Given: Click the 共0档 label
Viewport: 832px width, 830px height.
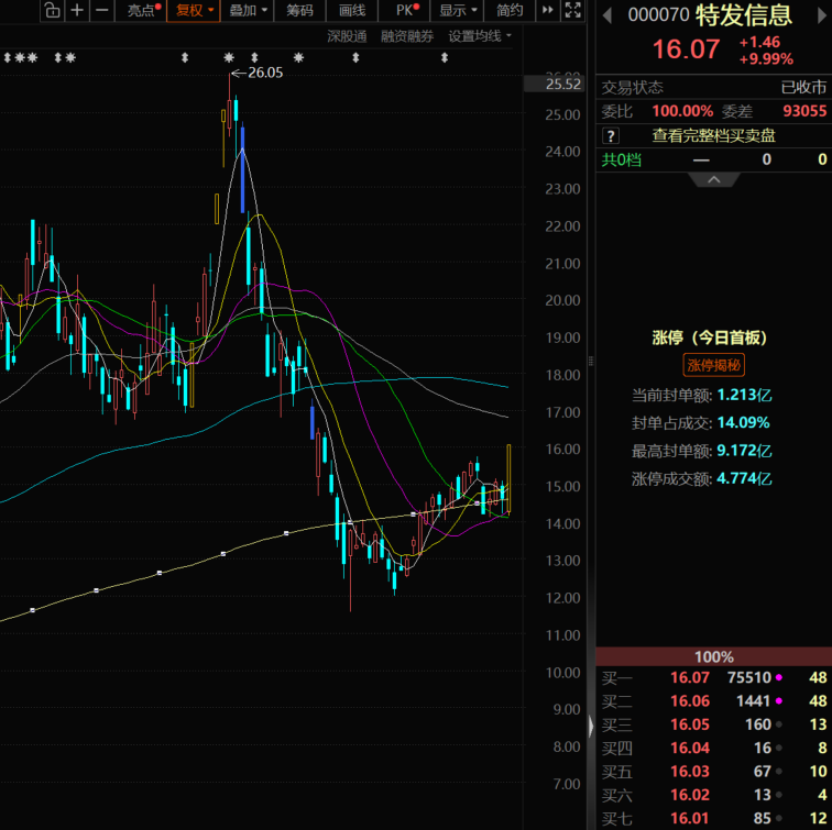Looking at the screenshot, I should (x=621, y=160).
